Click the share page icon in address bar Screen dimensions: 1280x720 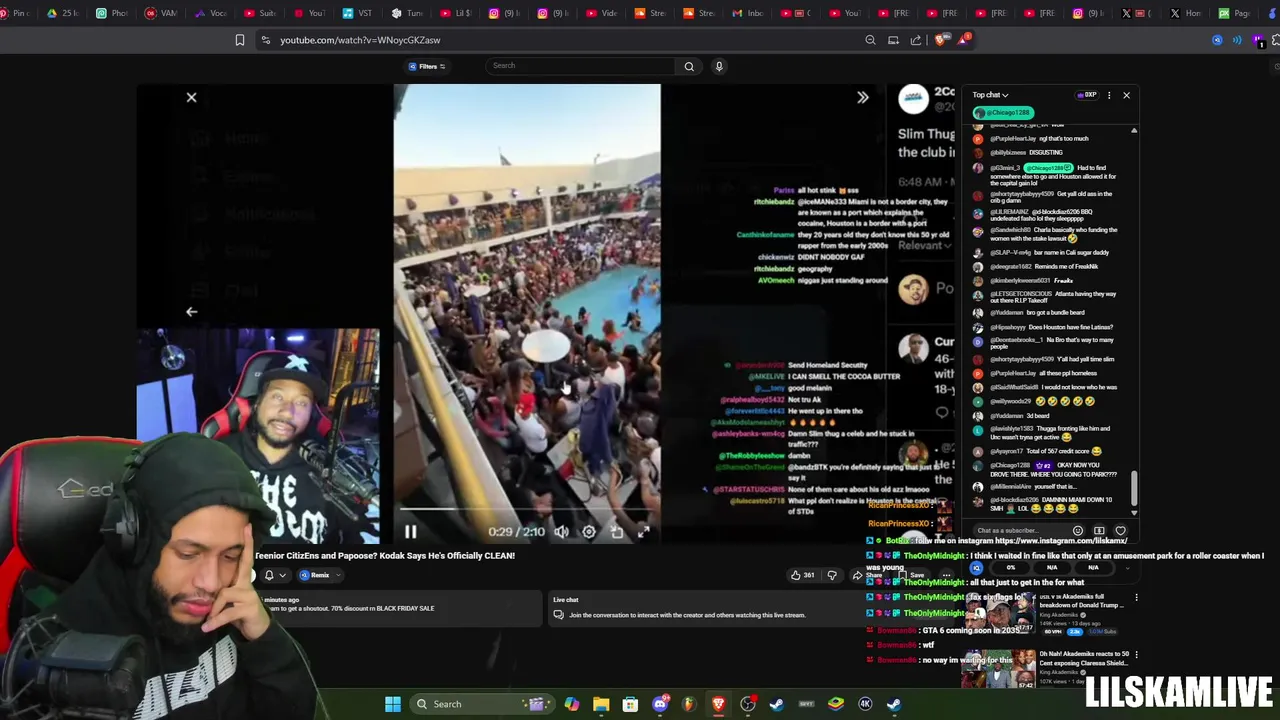pyautogui.click(x=916, y=40)
